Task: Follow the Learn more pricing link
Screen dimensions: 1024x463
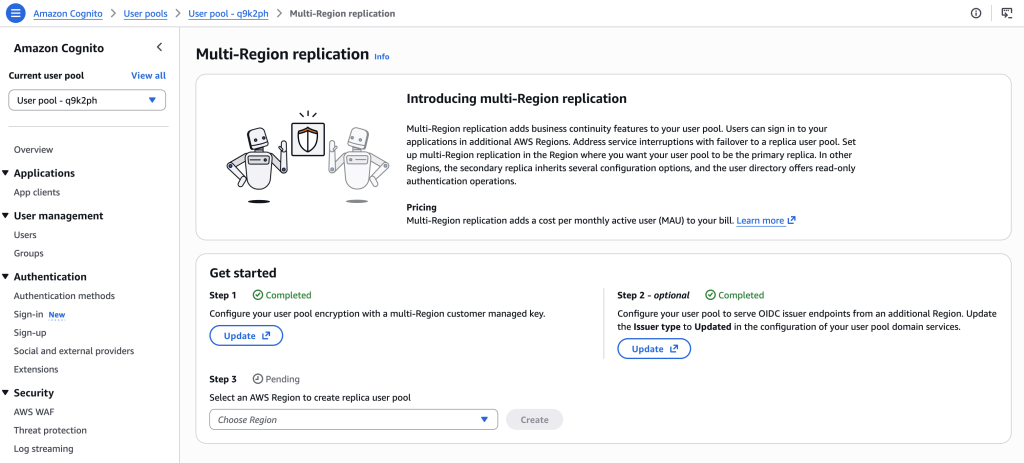Action: tap(760, 221)
